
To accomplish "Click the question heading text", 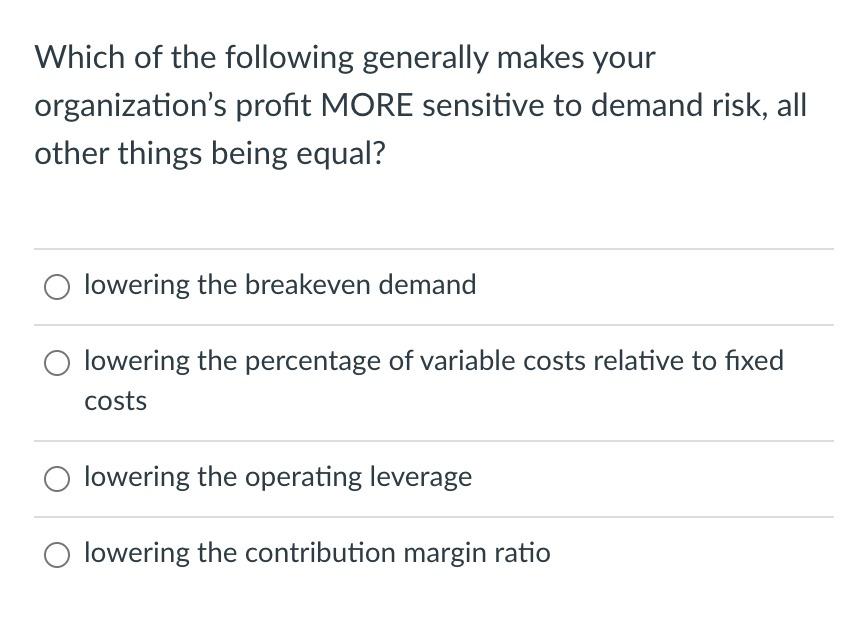I will pyautogui.click(x=420, y=104).
